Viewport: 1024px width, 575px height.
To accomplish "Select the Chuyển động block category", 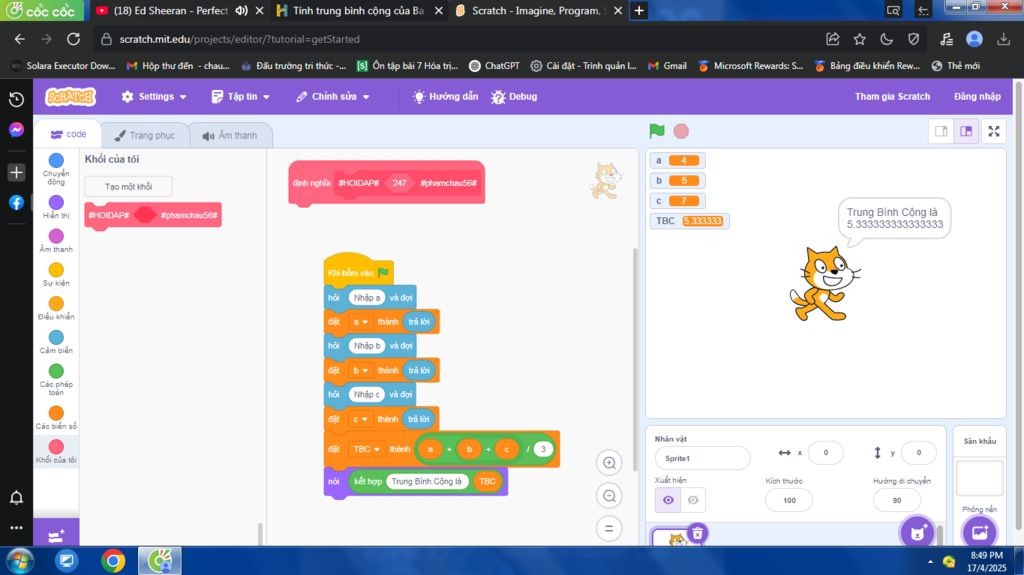I will [x=56, y=169].
